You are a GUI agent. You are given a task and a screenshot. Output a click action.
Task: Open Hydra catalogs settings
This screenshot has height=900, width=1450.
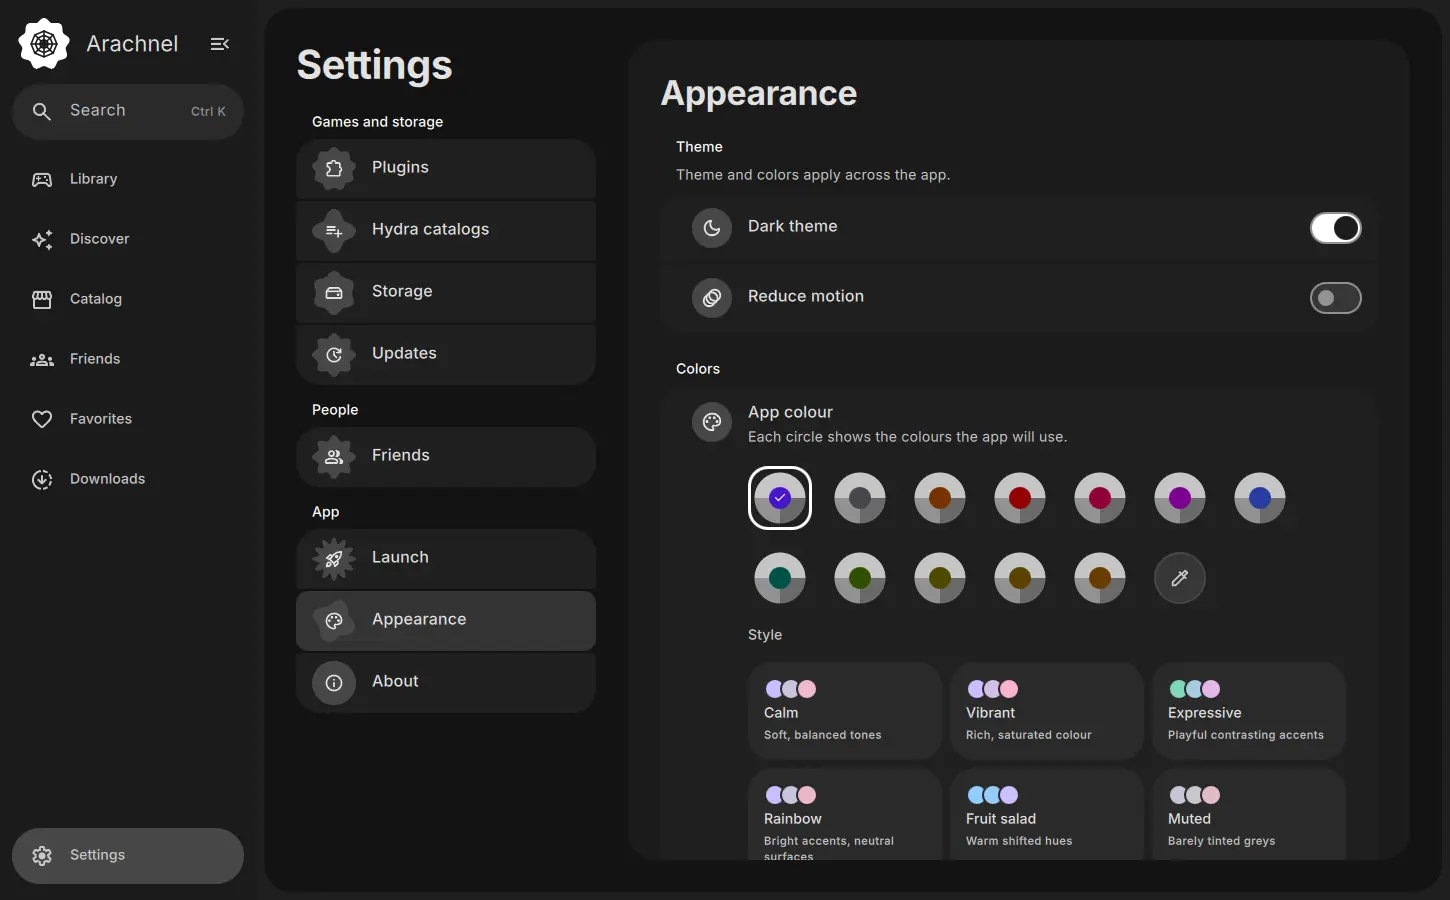(x=446, y=230)
